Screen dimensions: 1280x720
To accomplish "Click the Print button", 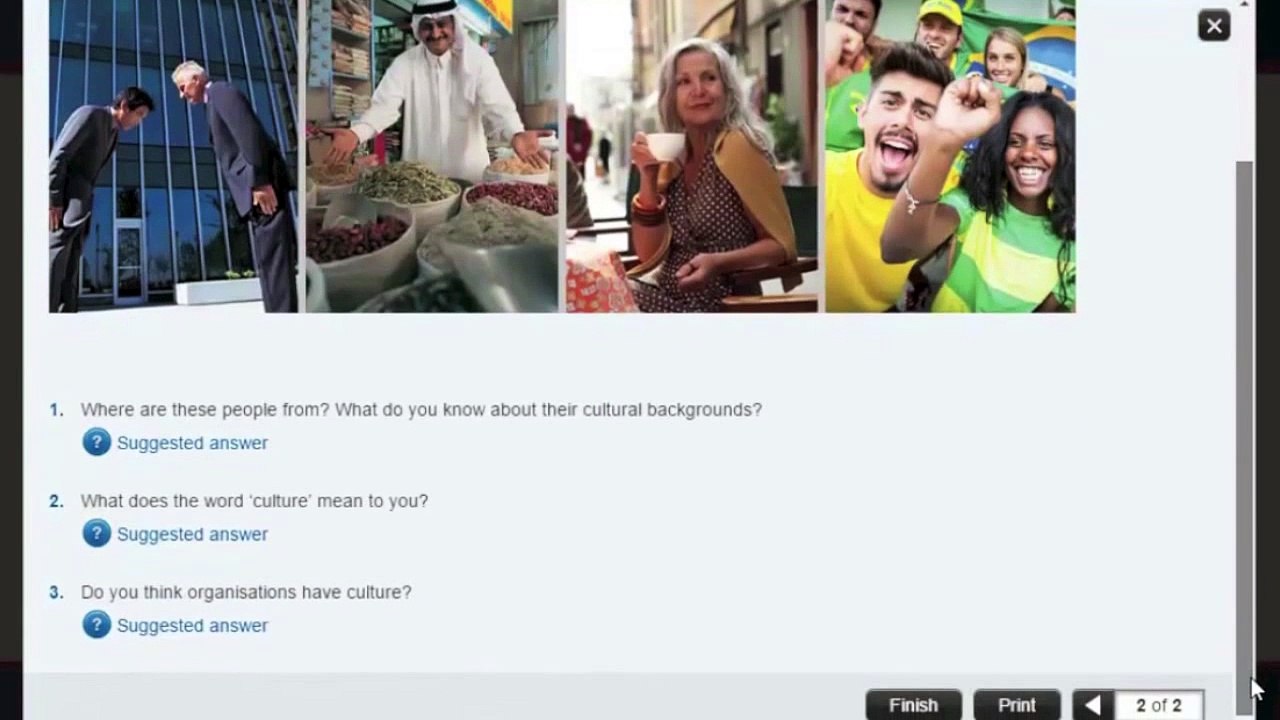I will click(1017, 705).
